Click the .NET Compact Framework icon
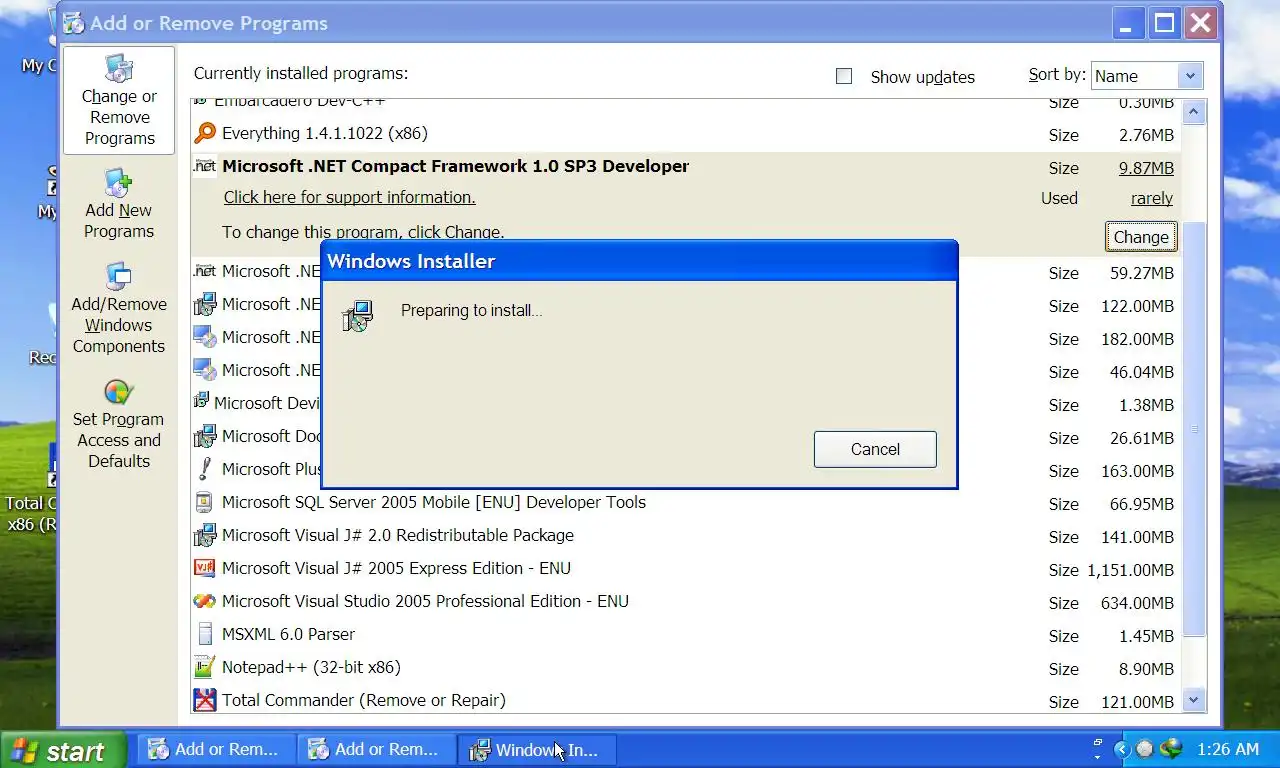 coord(204,166)
